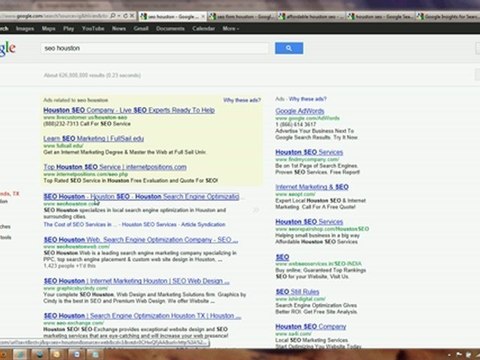Open 'Houston SEO Services' ad from seorepairshop.com
Image resolution: width=480 pixels, height=360 pixels.
click(x=309, y=222)
